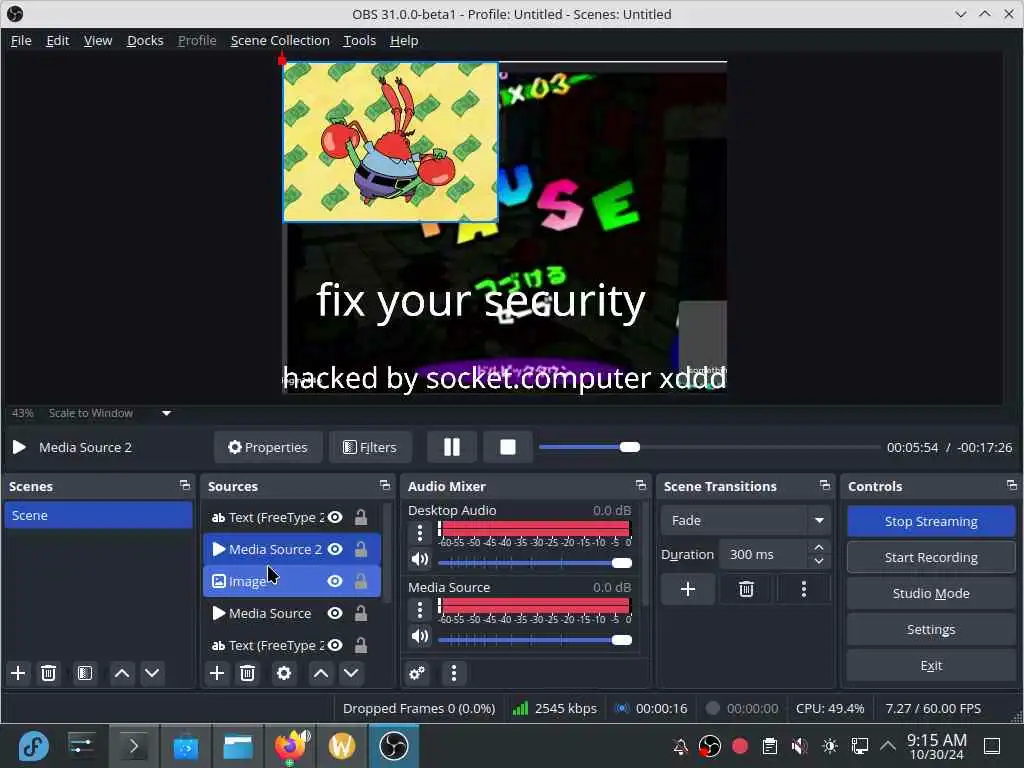Open the Edit menu
The height and width of the screenshot is (768, 1024).
[x=57, y=40]
